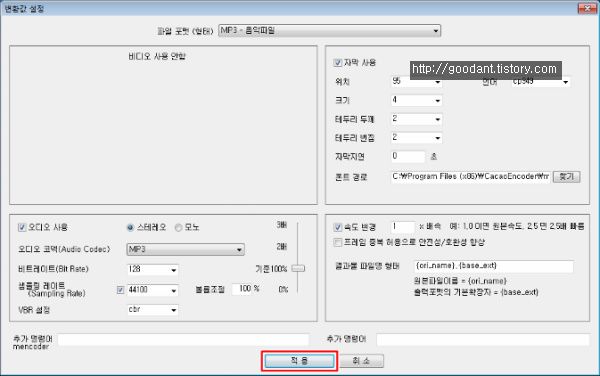Click the 비디오 사용 안함 text
This screenshot has height=376, width=600.
click(157, 57)
